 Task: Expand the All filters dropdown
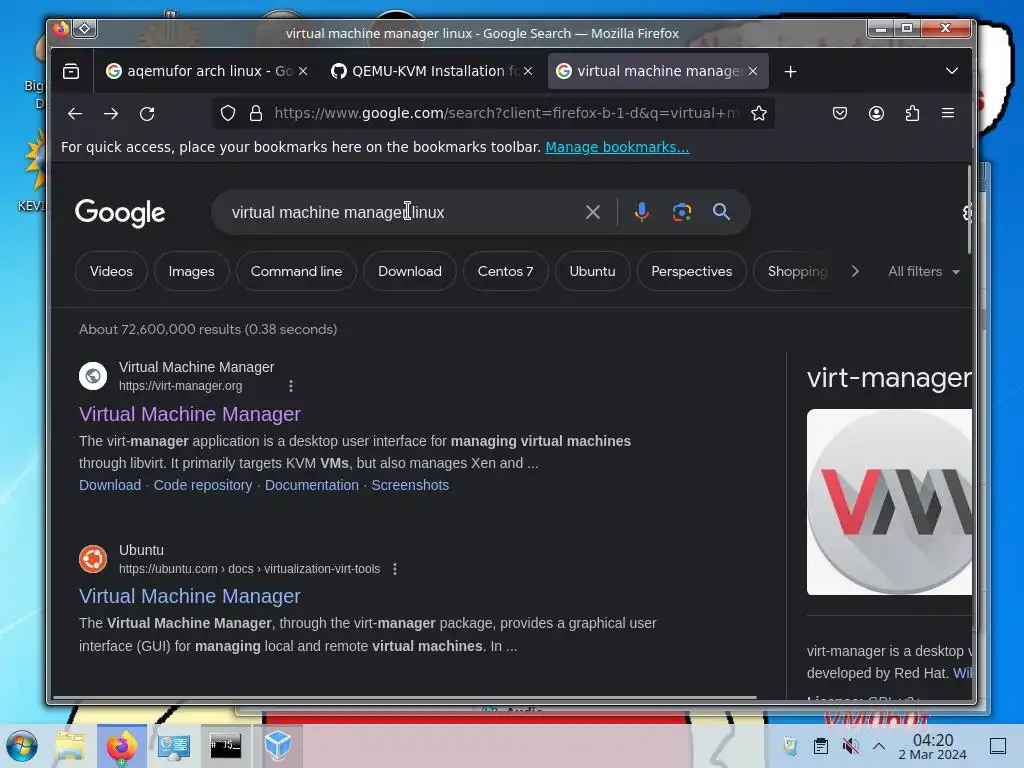coord(923,272)
